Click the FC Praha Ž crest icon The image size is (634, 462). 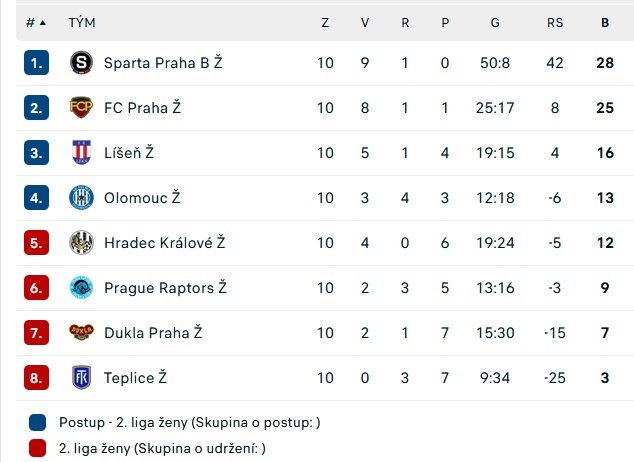tap(81, 108)
